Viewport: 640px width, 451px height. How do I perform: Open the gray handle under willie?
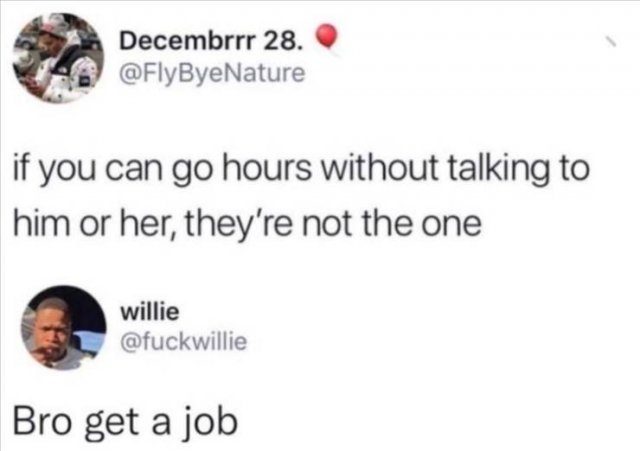(184, 342)
